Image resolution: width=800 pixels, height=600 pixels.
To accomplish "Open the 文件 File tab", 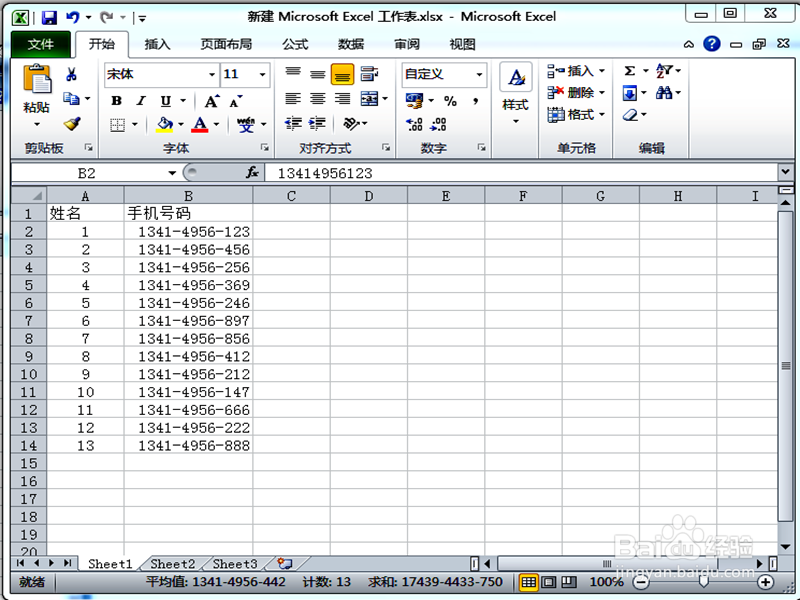I will pos(40,44).
